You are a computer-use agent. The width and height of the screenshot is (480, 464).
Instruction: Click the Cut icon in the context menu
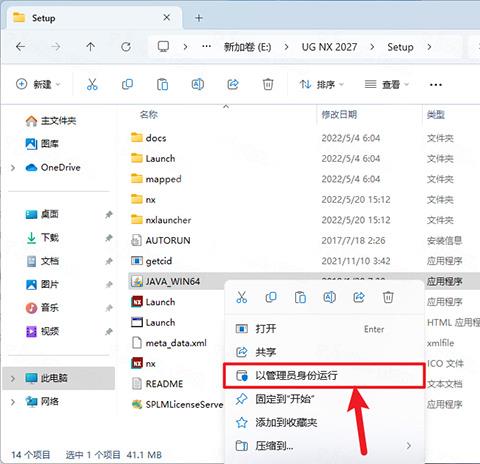[x=242, y=297]
